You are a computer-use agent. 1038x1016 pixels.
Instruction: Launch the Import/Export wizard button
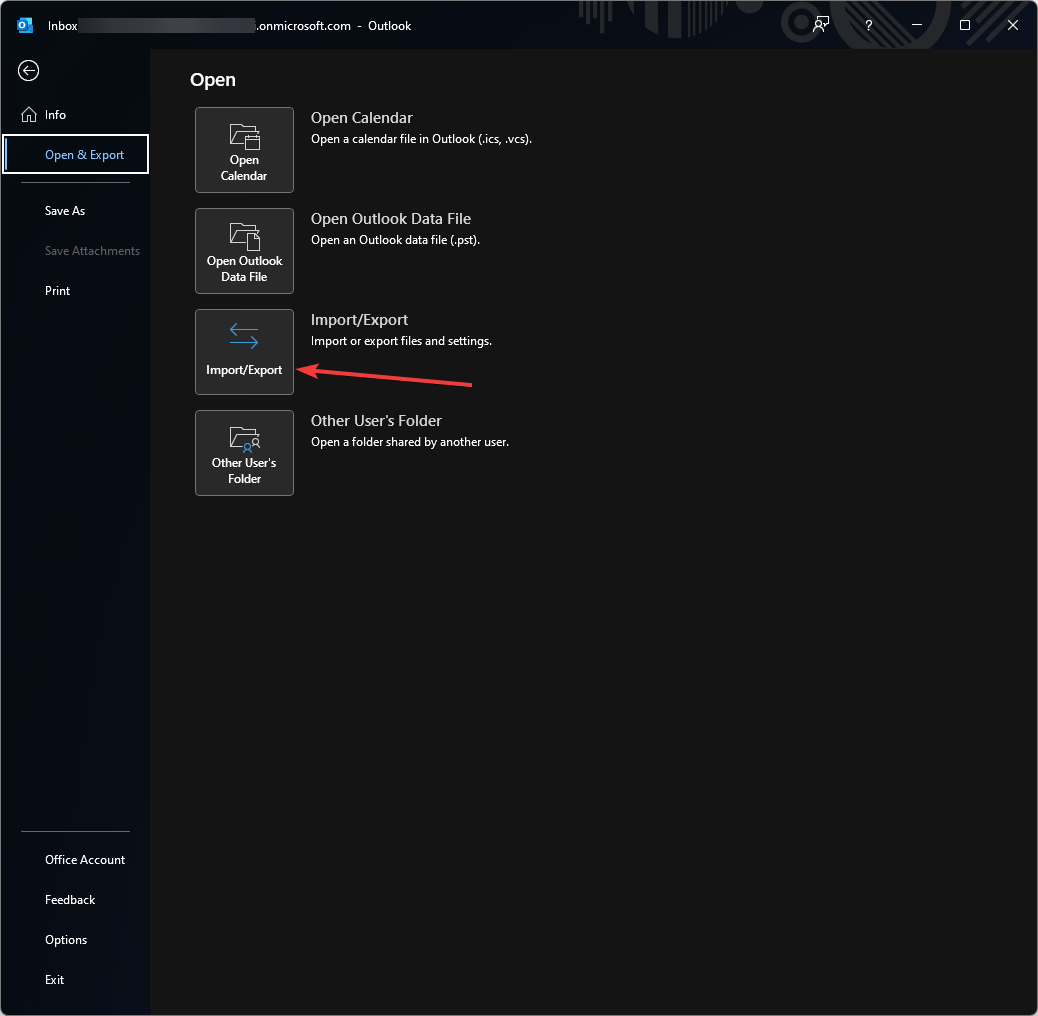click(244, 352)
